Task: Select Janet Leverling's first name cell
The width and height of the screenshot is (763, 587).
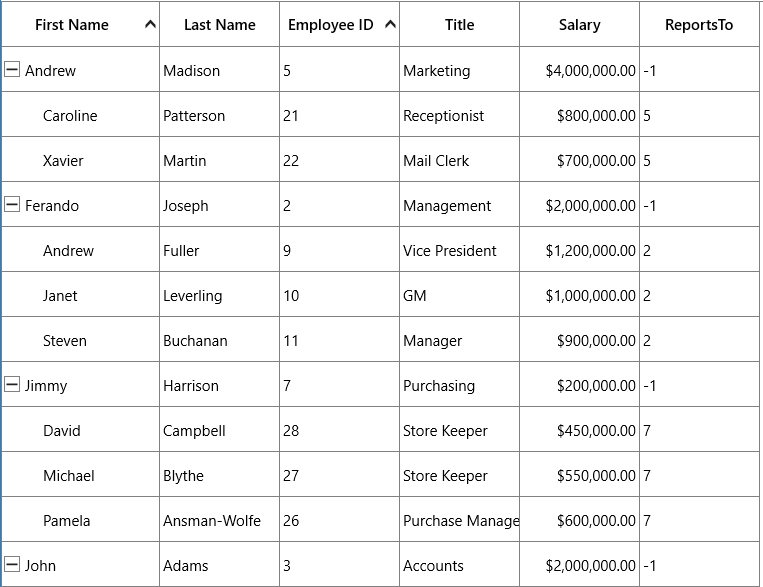Action: (x=81, y=295)
